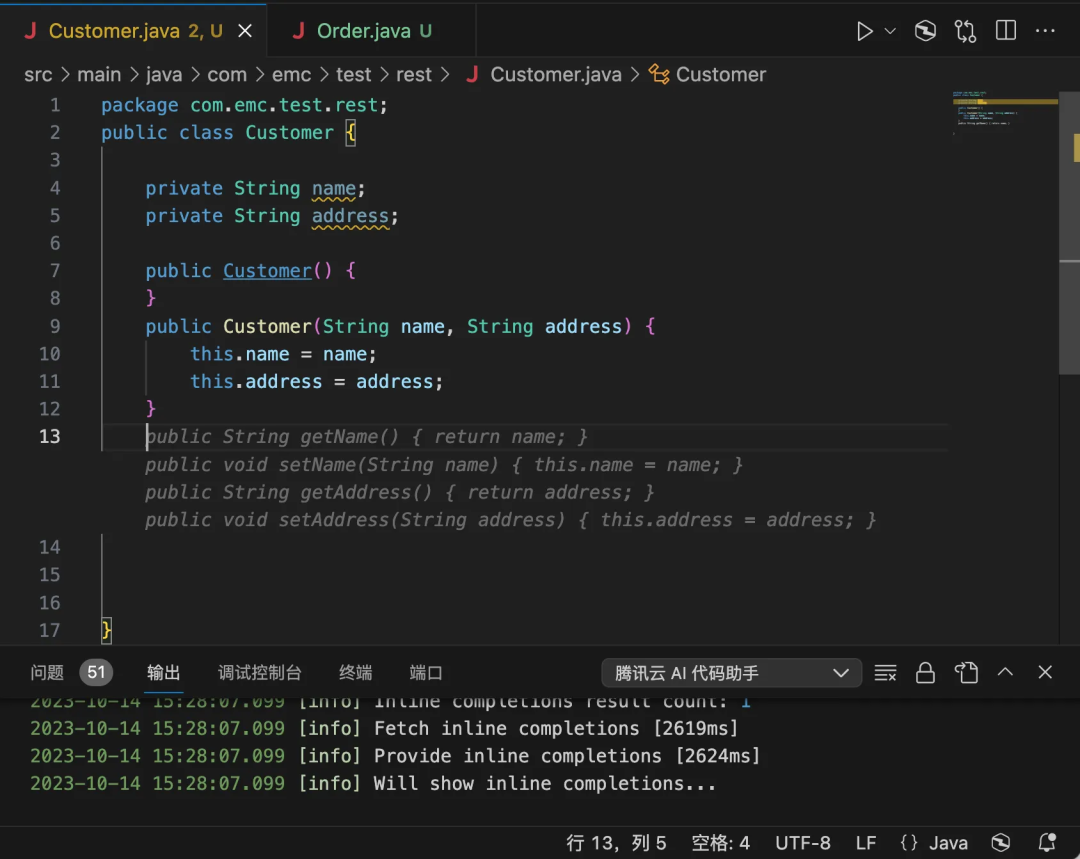Click line number 1 in gutter
Image resolution: width=1080 pixels, height=859 pixels.
tap(54, 105)
